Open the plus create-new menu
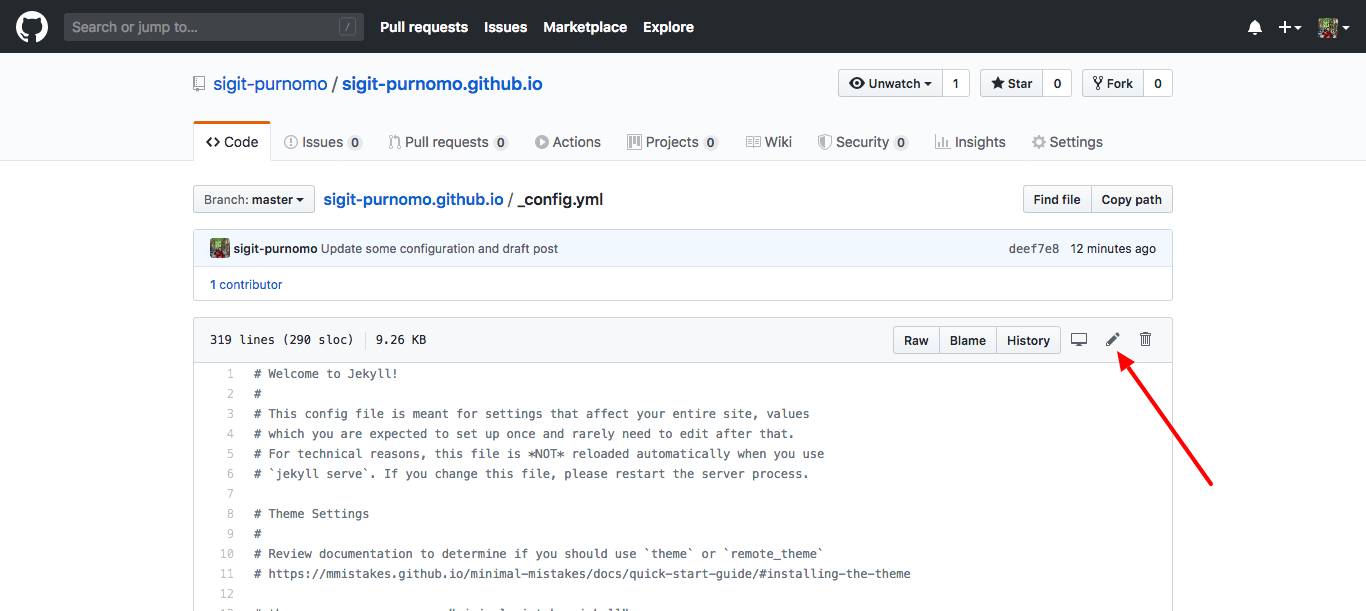This screenshot has height=611, width=1366. 1289,27
